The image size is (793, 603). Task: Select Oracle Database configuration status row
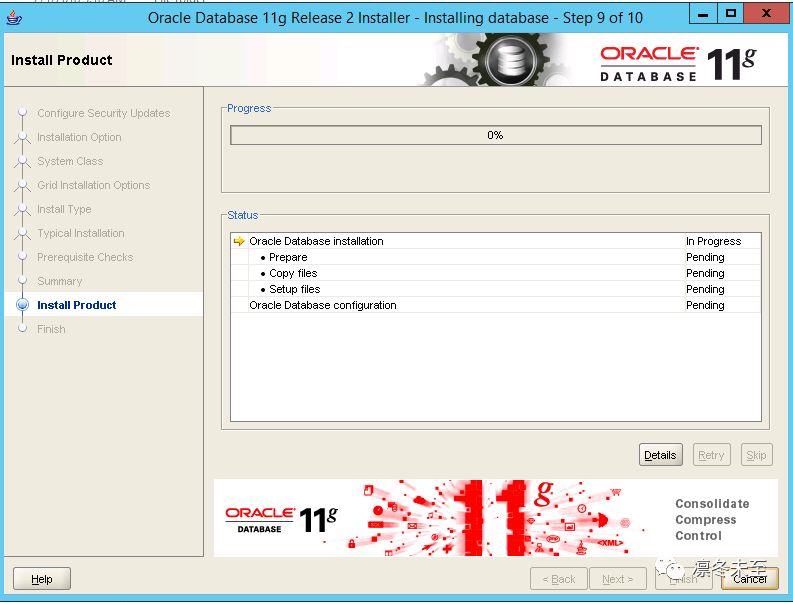coord(496,305)
